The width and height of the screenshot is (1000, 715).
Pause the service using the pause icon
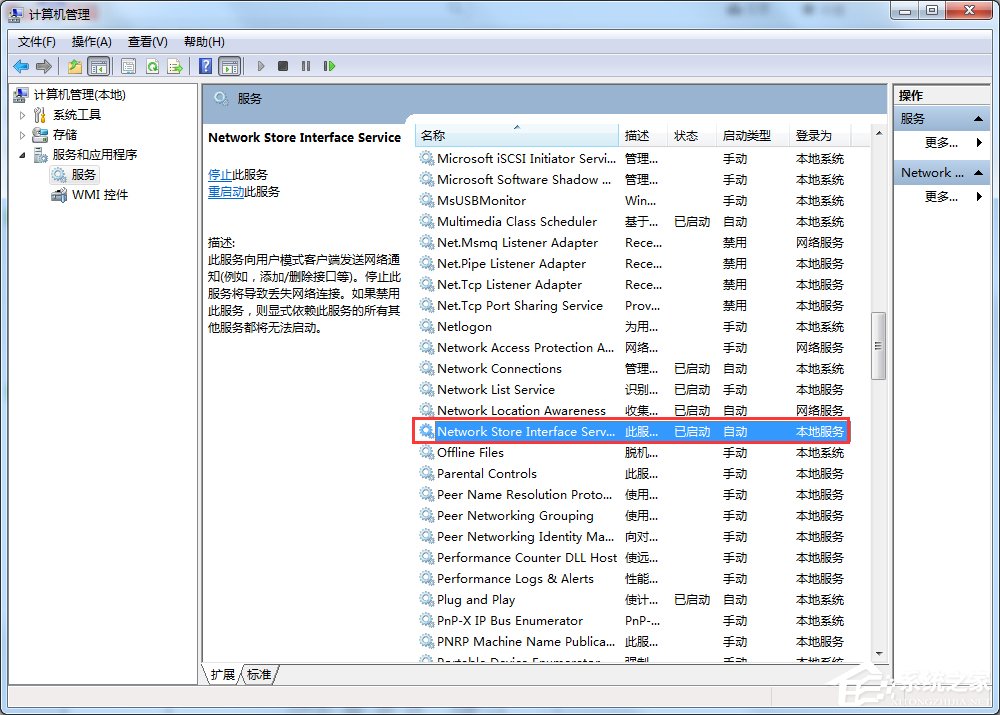click(x=306, y=66)
